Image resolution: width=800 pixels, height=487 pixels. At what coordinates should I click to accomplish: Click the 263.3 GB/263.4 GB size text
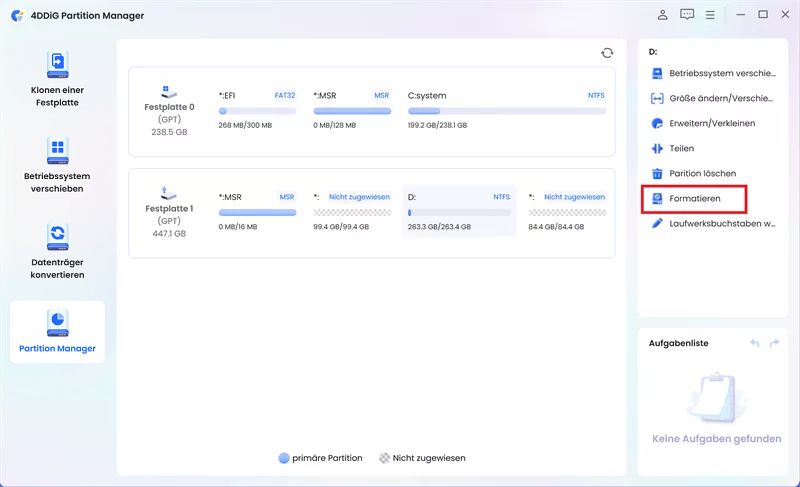coord(439,227)
